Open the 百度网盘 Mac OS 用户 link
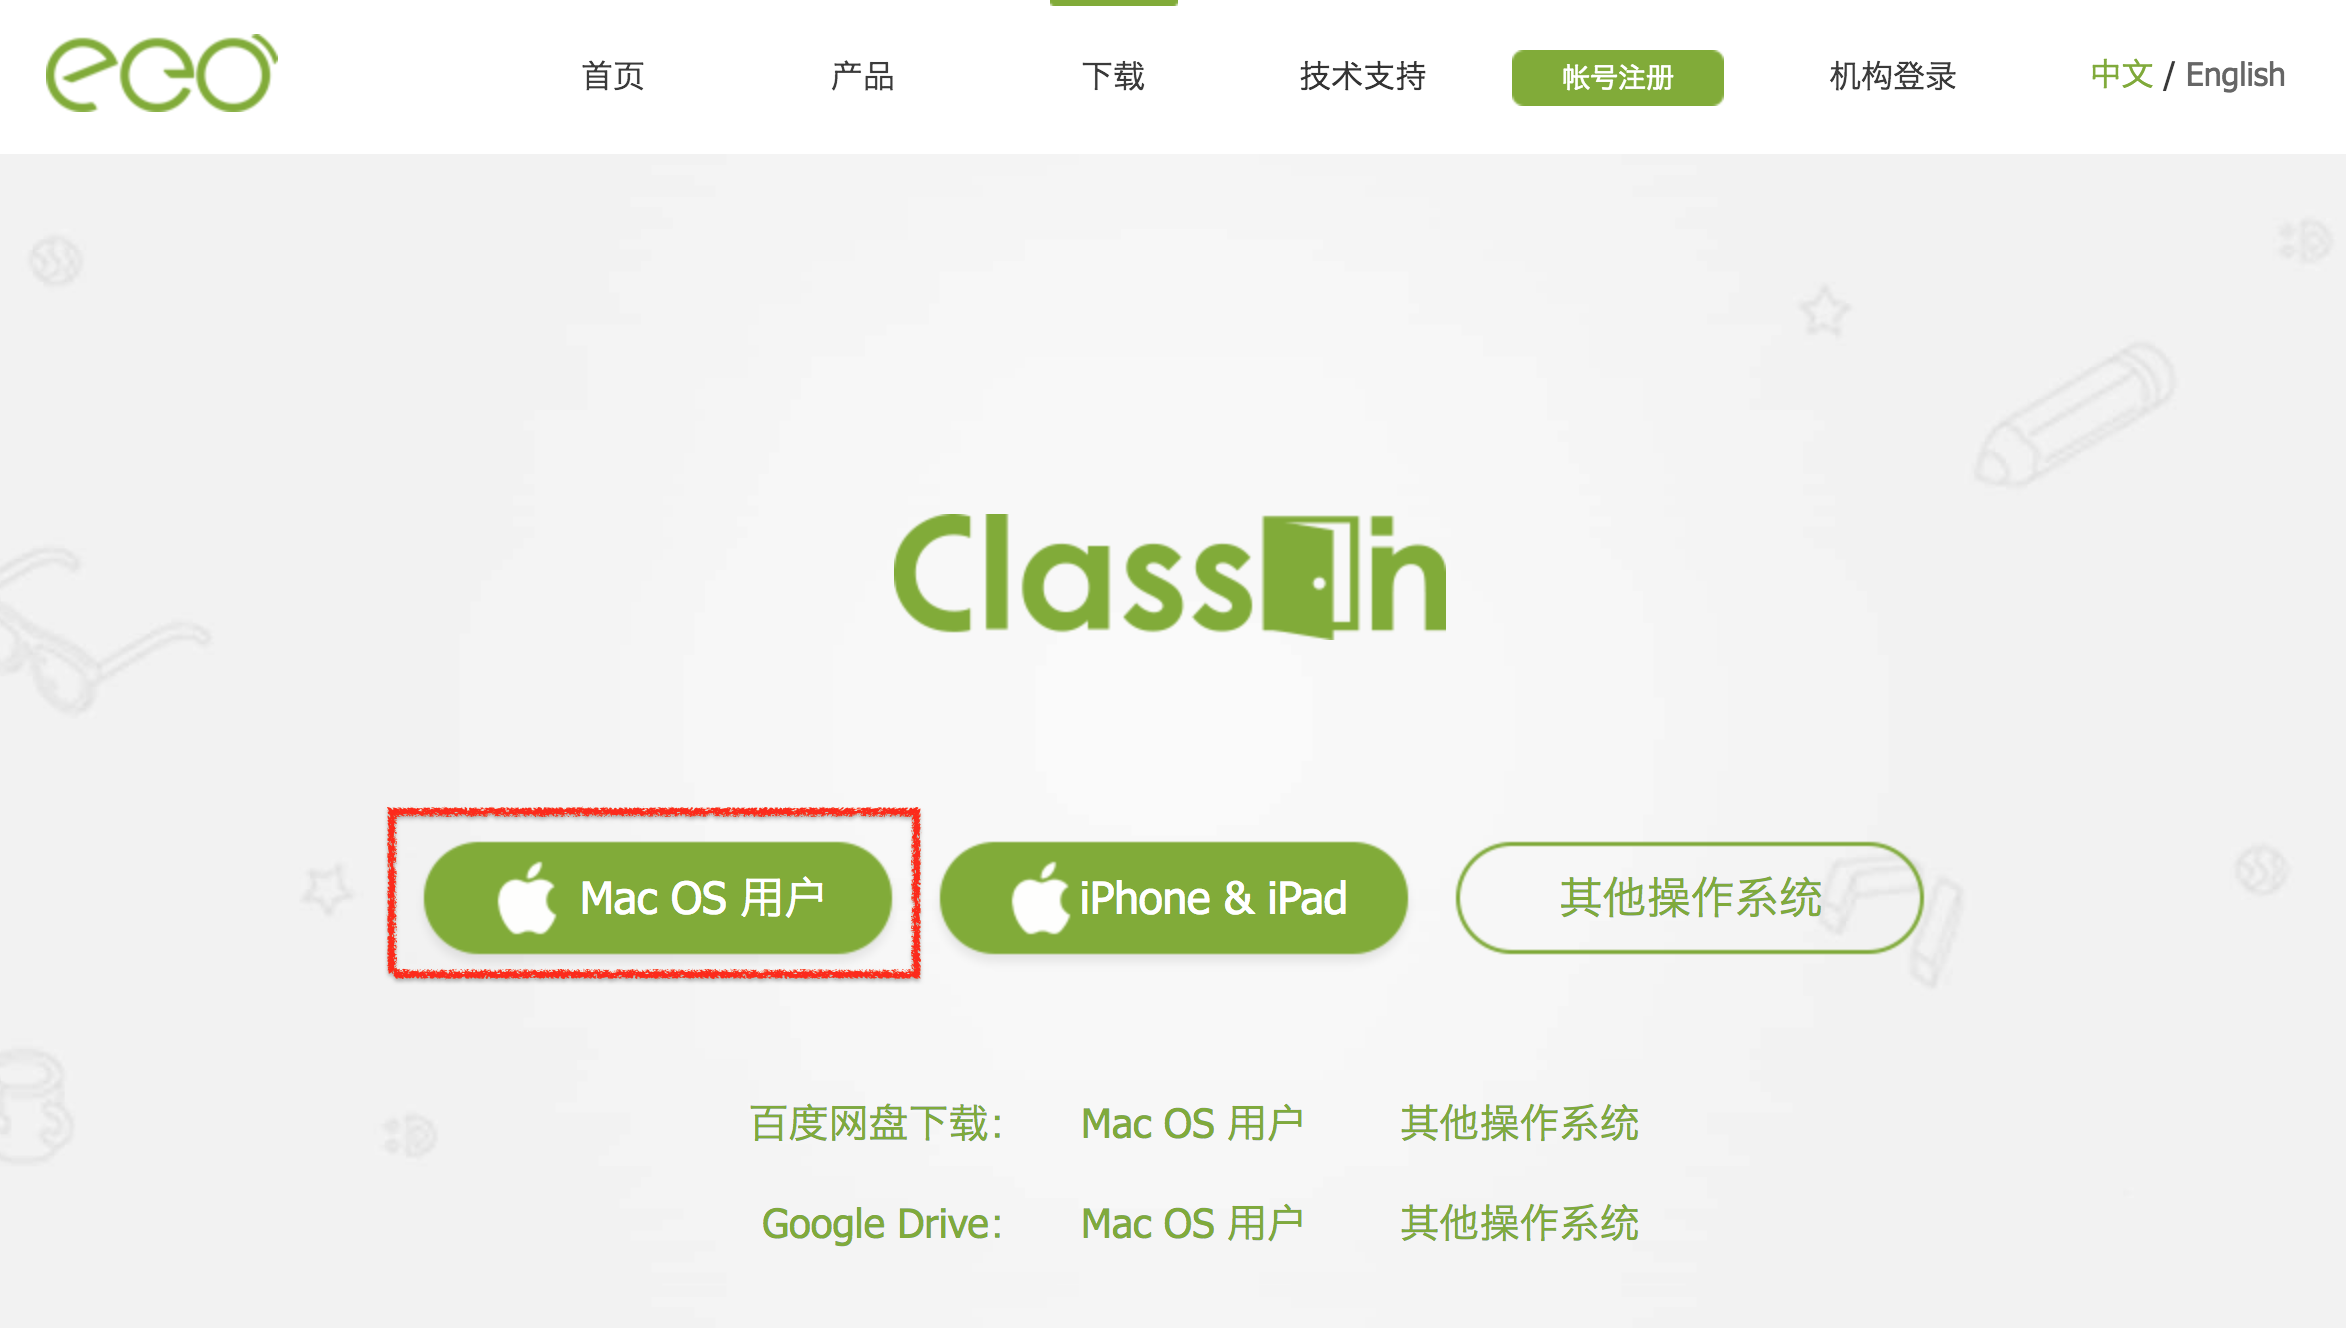Image resolution: width=2346 pixels, height=1328 pixels. click(x=1192, y=1124)
